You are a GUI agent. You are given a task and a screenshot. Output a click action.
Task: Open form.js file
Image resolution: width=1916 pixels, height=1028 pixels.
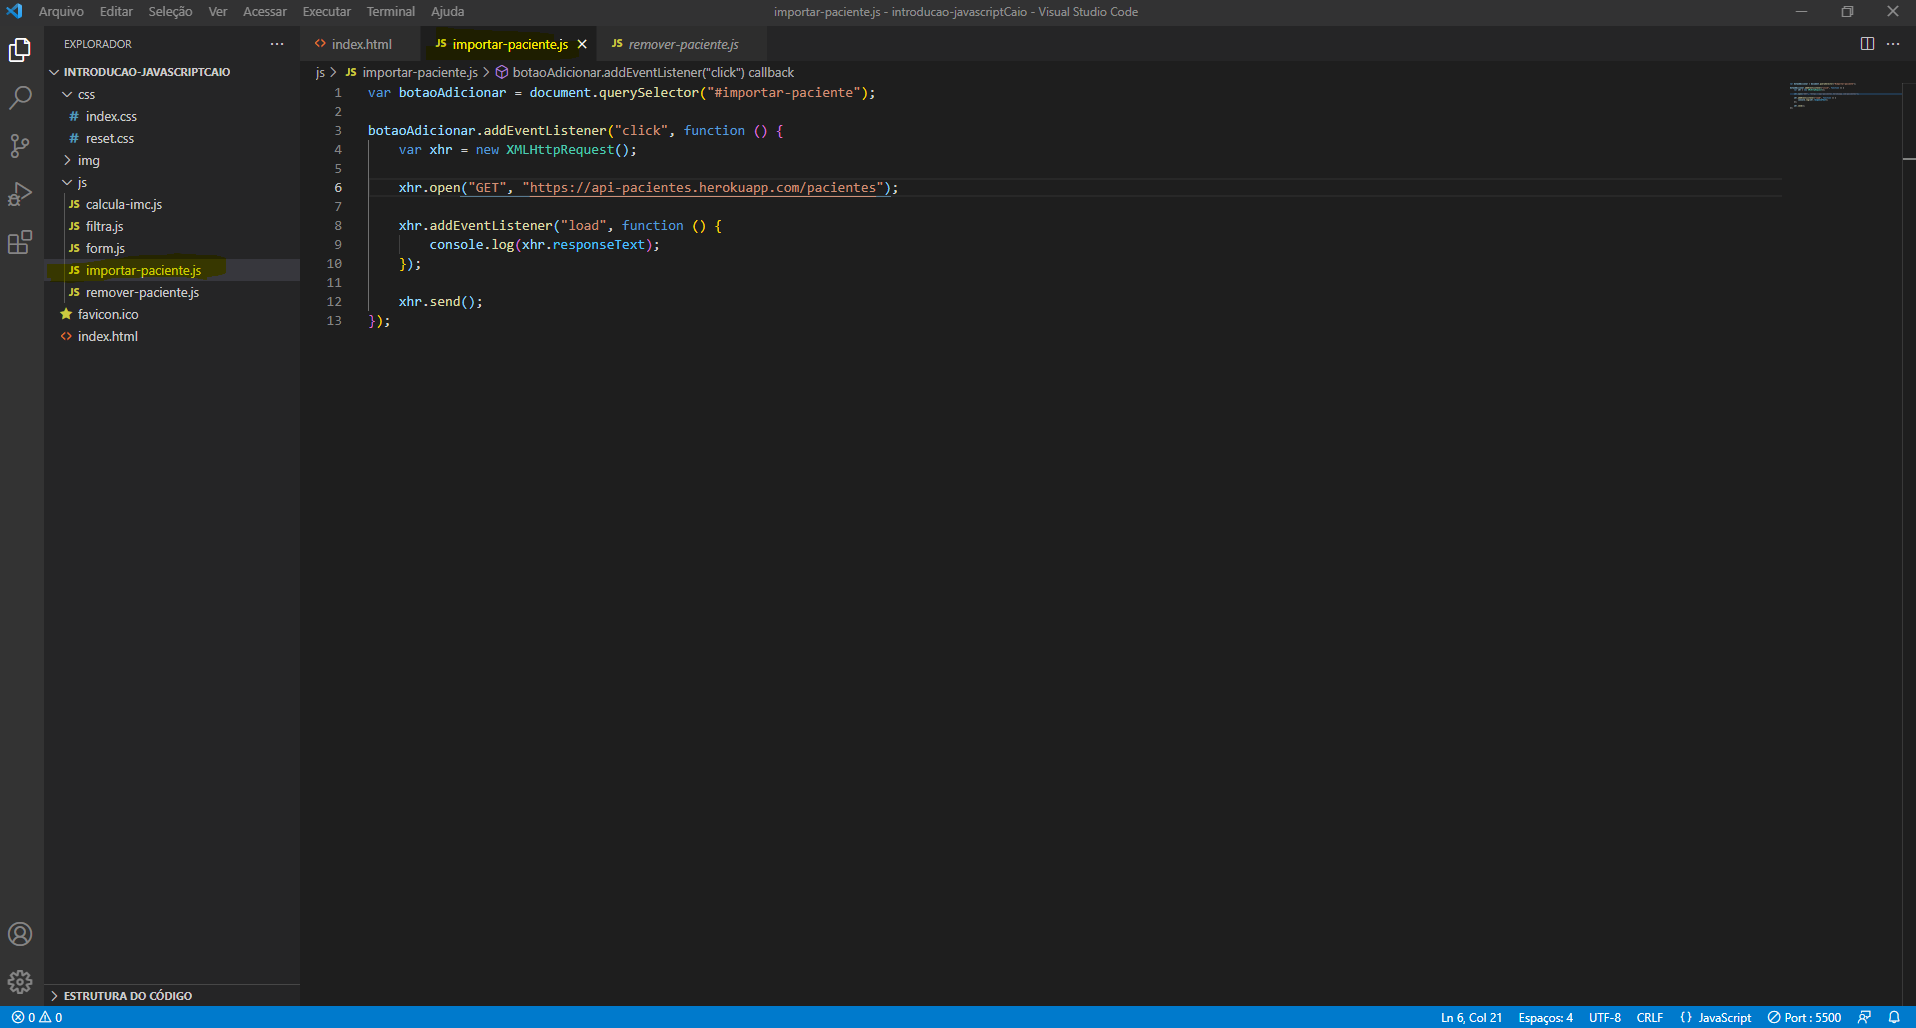click(x=172, y=248)
